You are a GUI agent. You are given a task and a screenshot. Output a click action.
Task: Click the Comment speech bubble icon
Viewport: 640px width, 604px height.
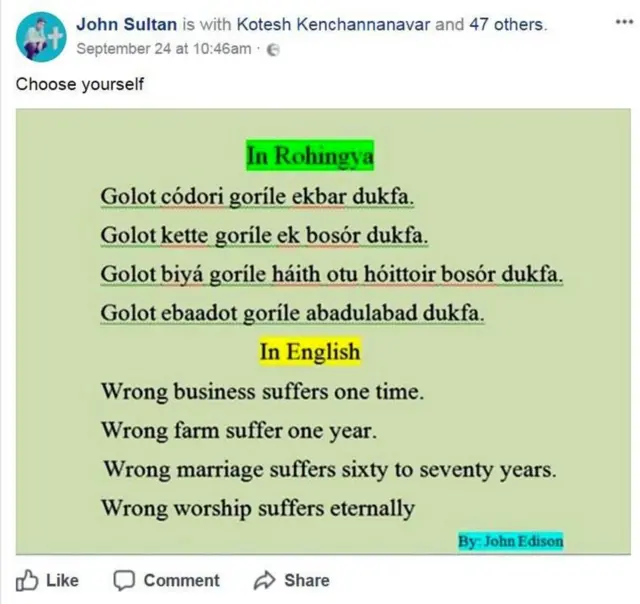(124, 580)
